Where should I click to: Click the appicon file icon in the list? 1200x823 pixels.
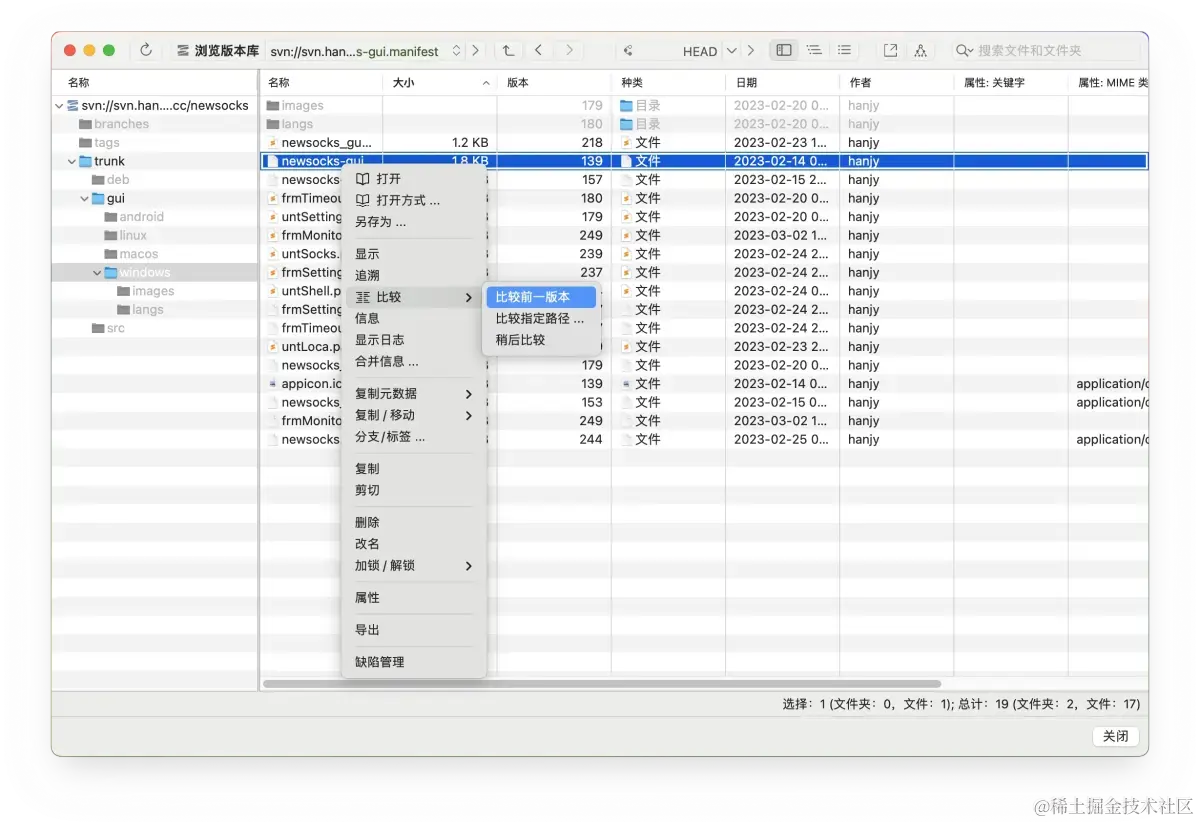pyautogui.click(x=272, y=384)
